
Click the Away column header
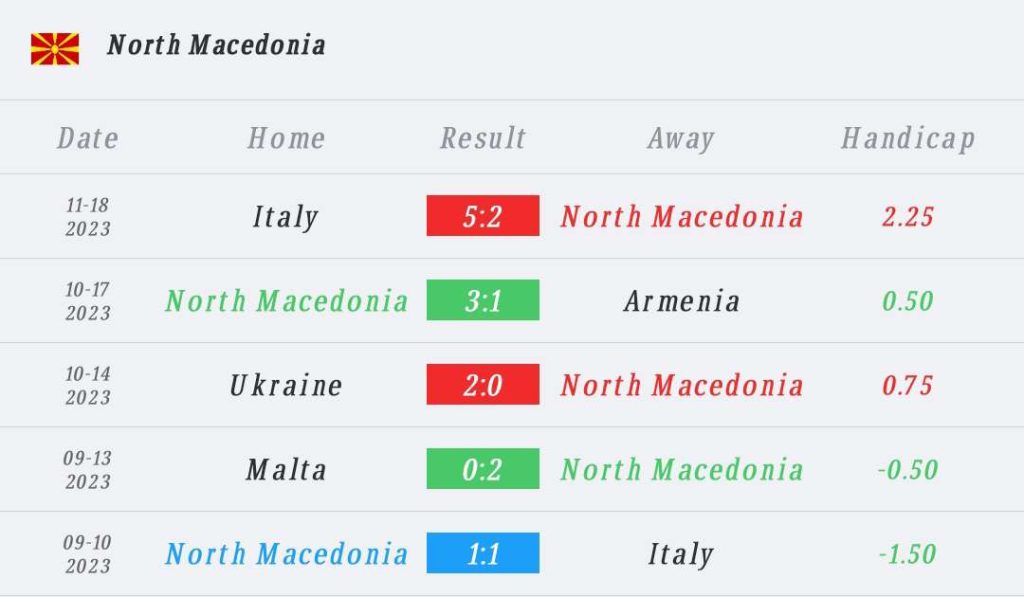pos(681,139)
